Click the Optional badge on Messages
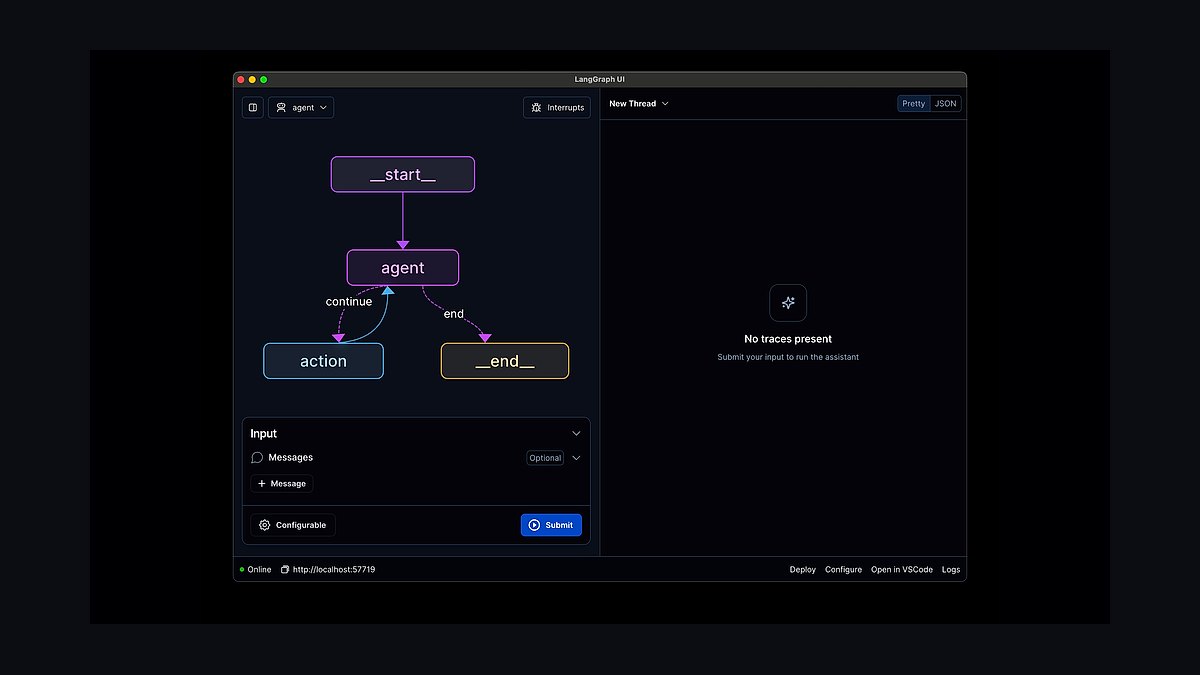 coord(545,458)
